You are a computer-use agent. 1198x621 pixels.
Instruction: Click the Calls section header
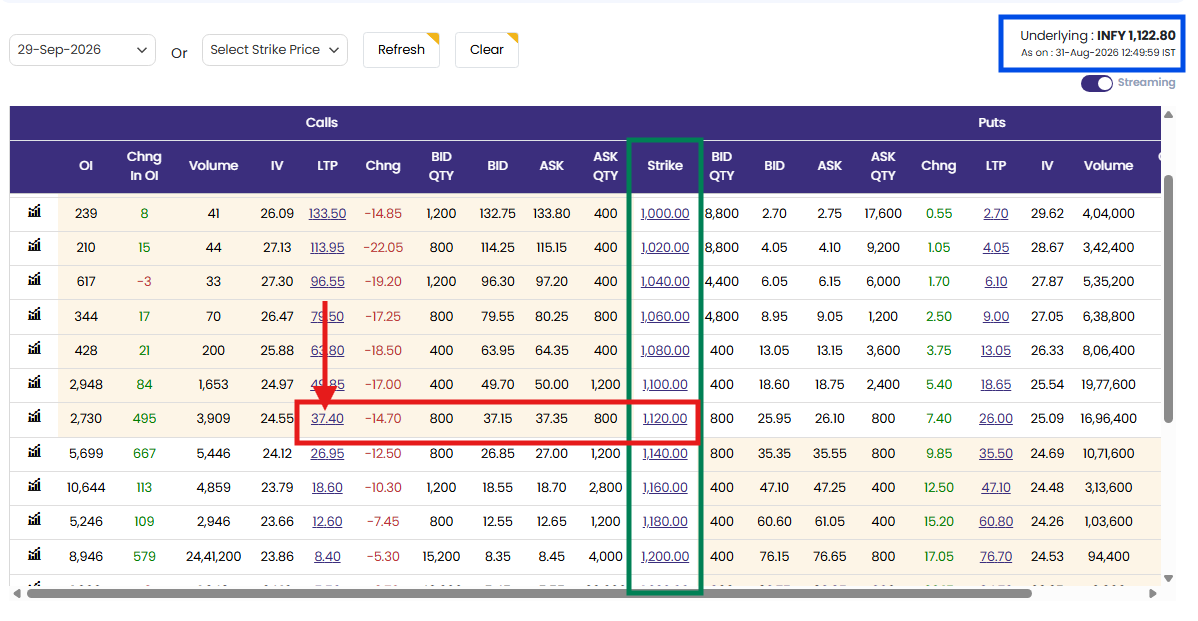322,122
